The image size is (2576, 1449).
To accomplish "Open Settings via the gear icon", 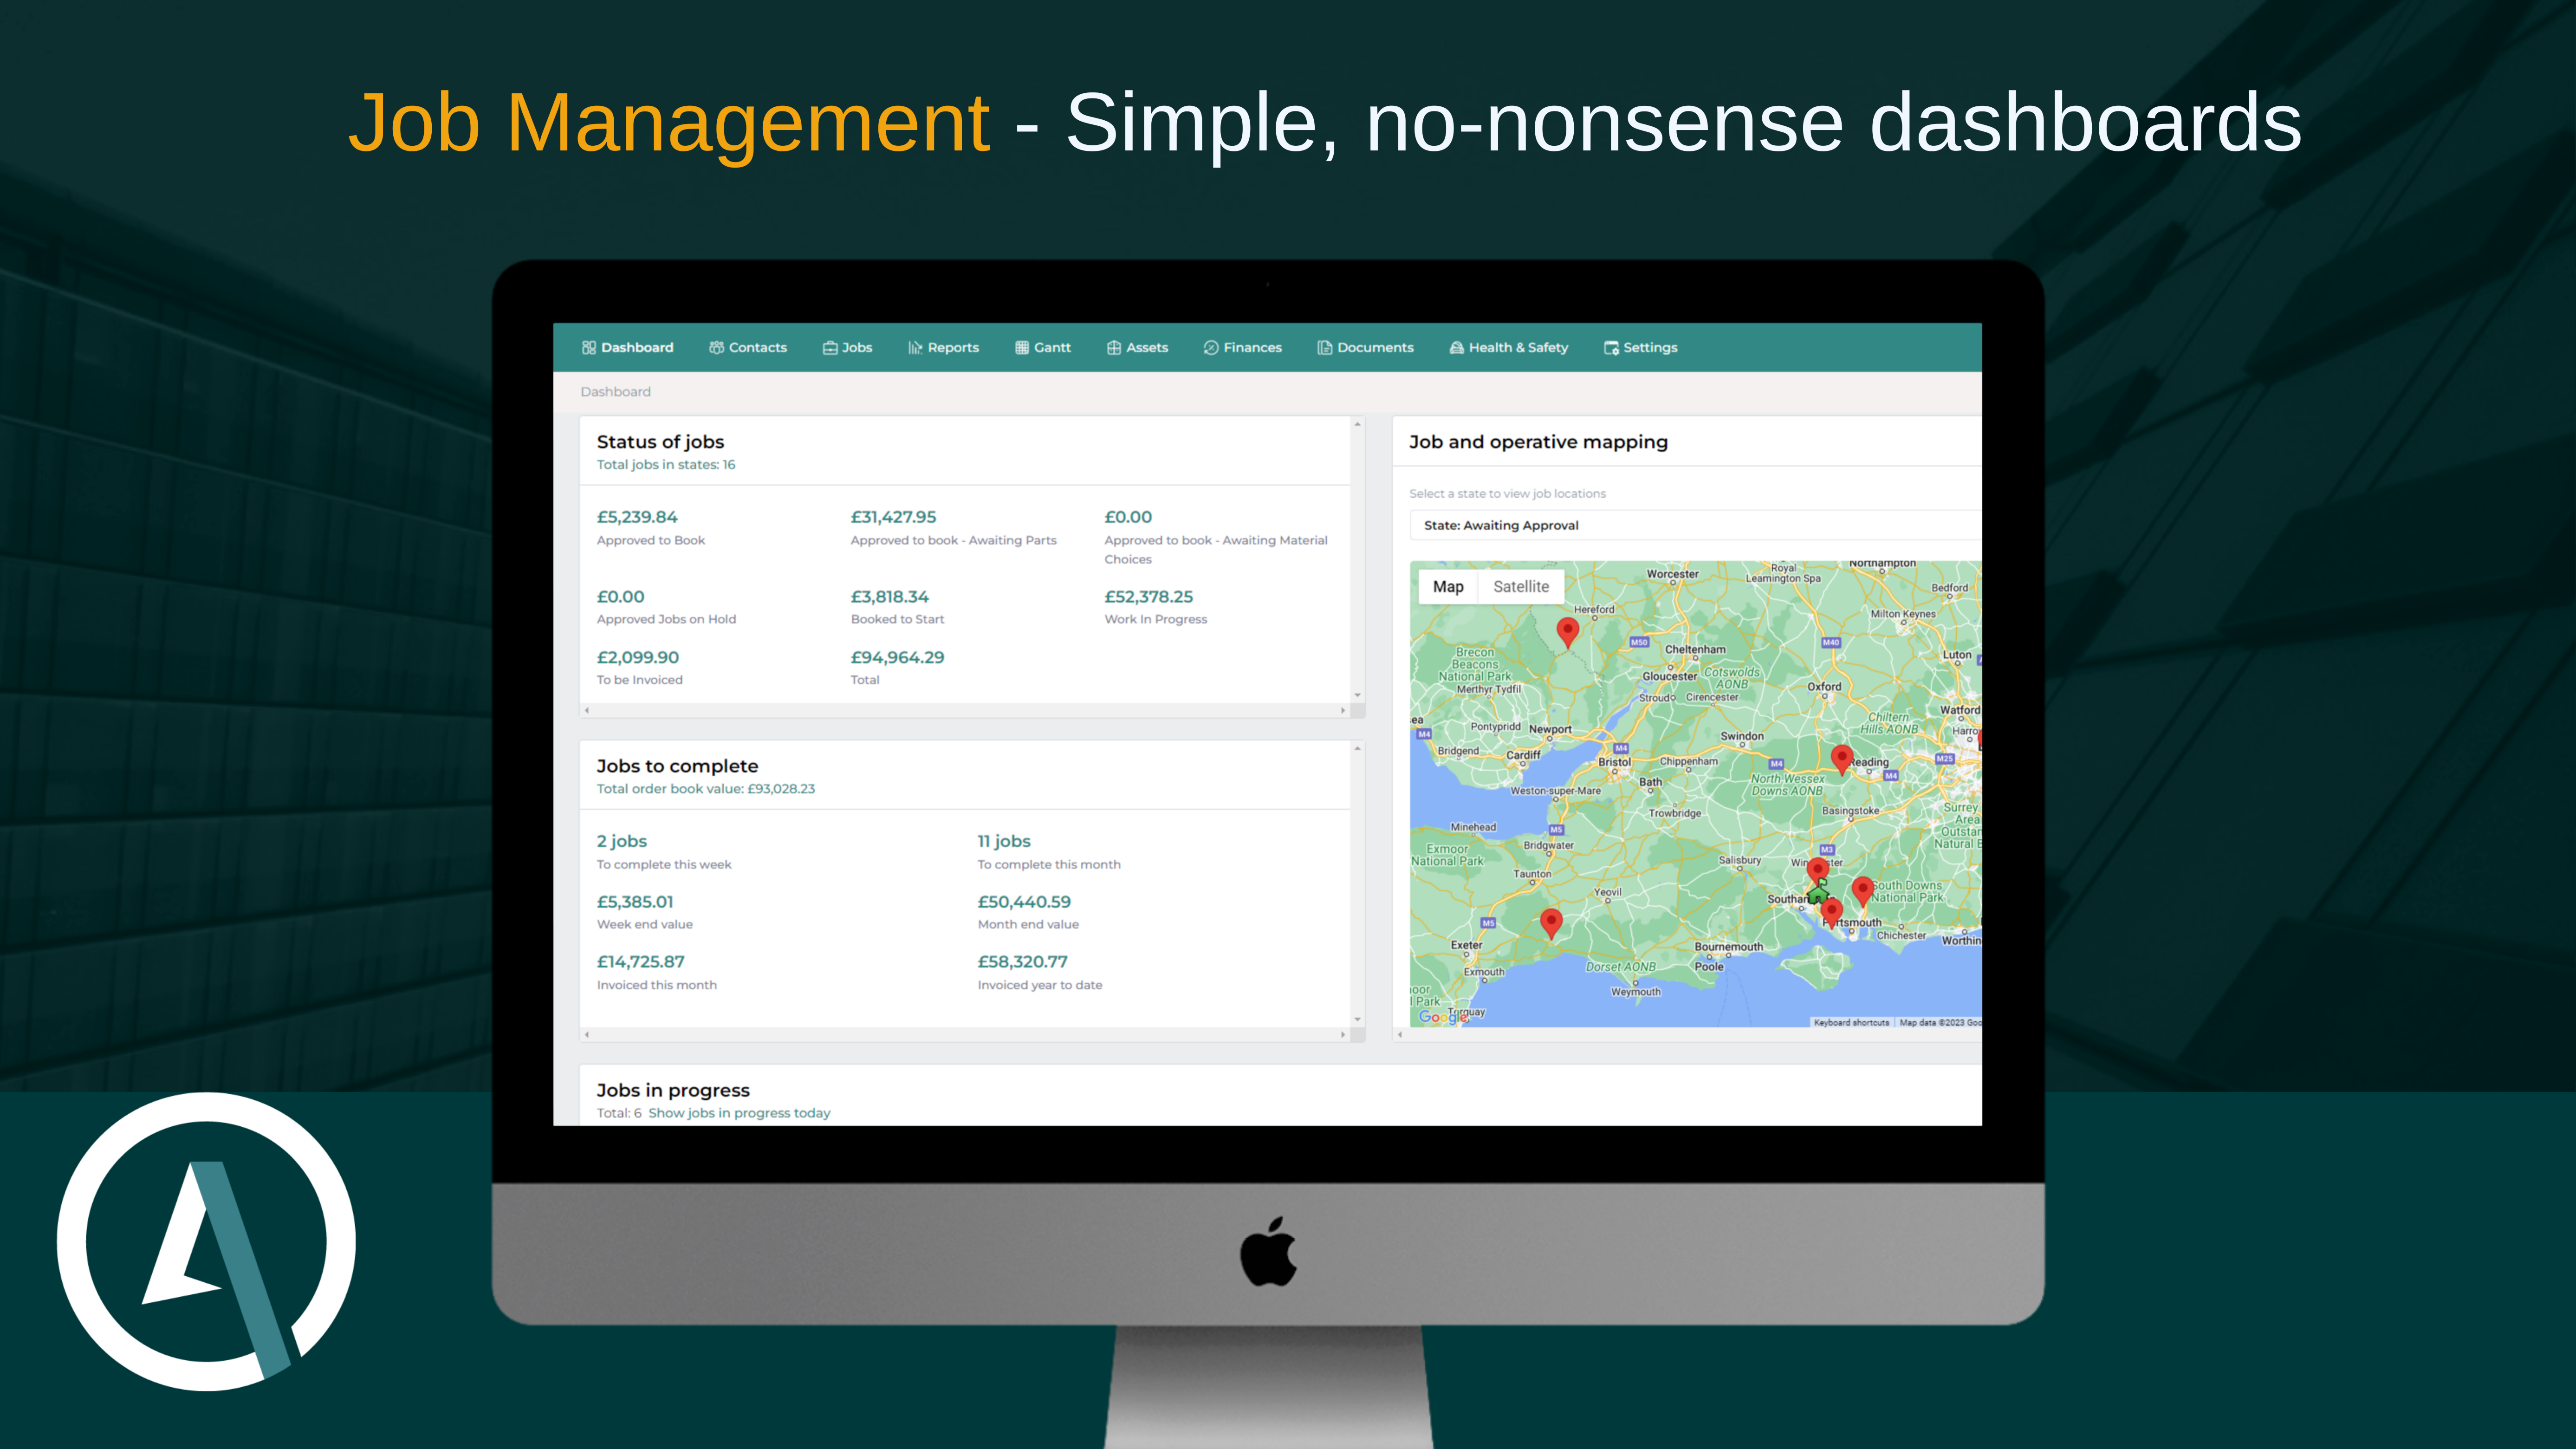I will tap(1611, 347).
